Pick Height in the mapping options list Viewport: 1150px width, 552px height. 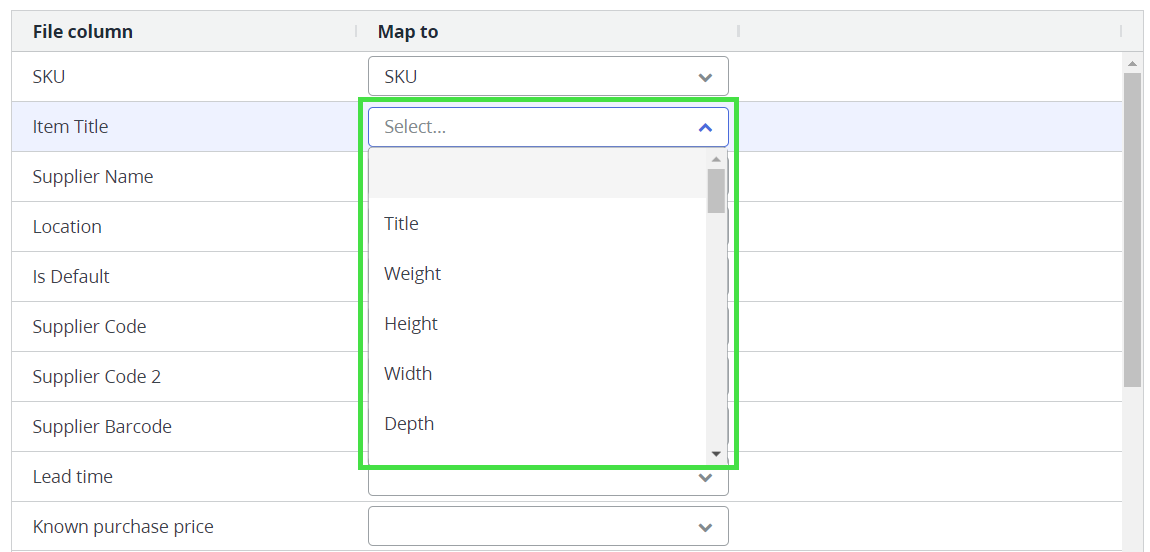tap(411, 324)
